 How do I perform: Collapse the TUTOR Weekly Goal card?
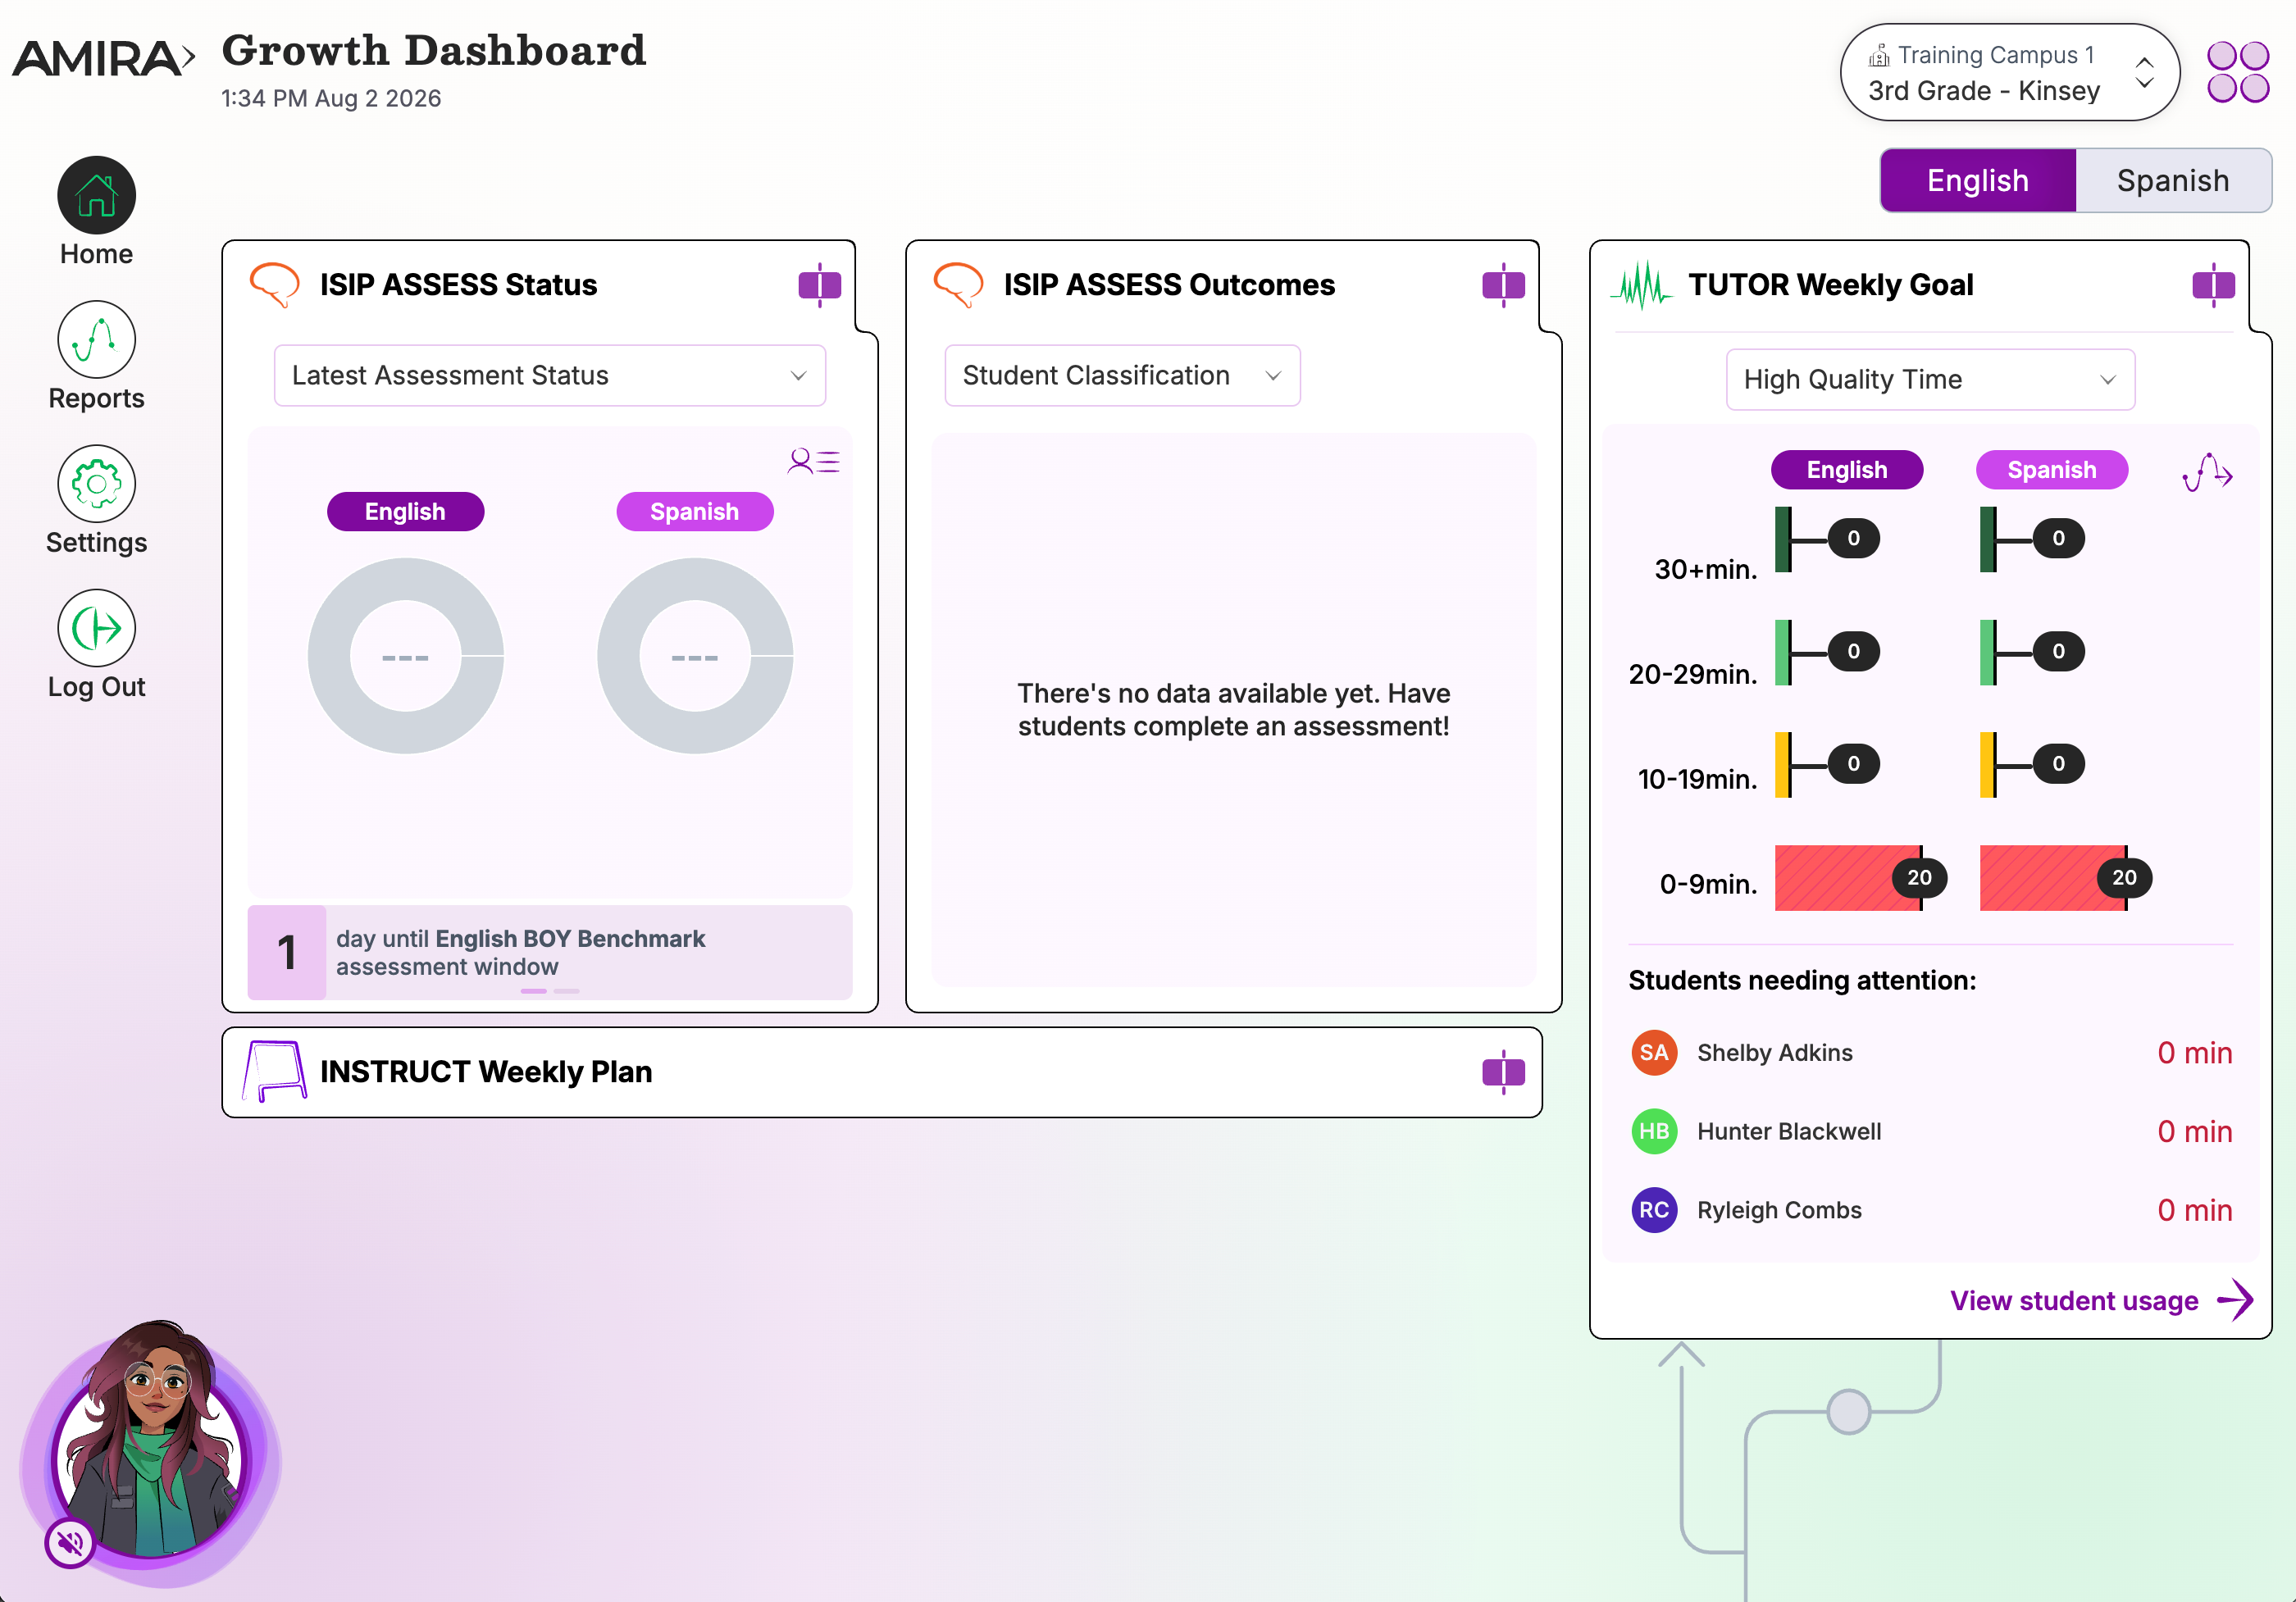coord(2213,285)
